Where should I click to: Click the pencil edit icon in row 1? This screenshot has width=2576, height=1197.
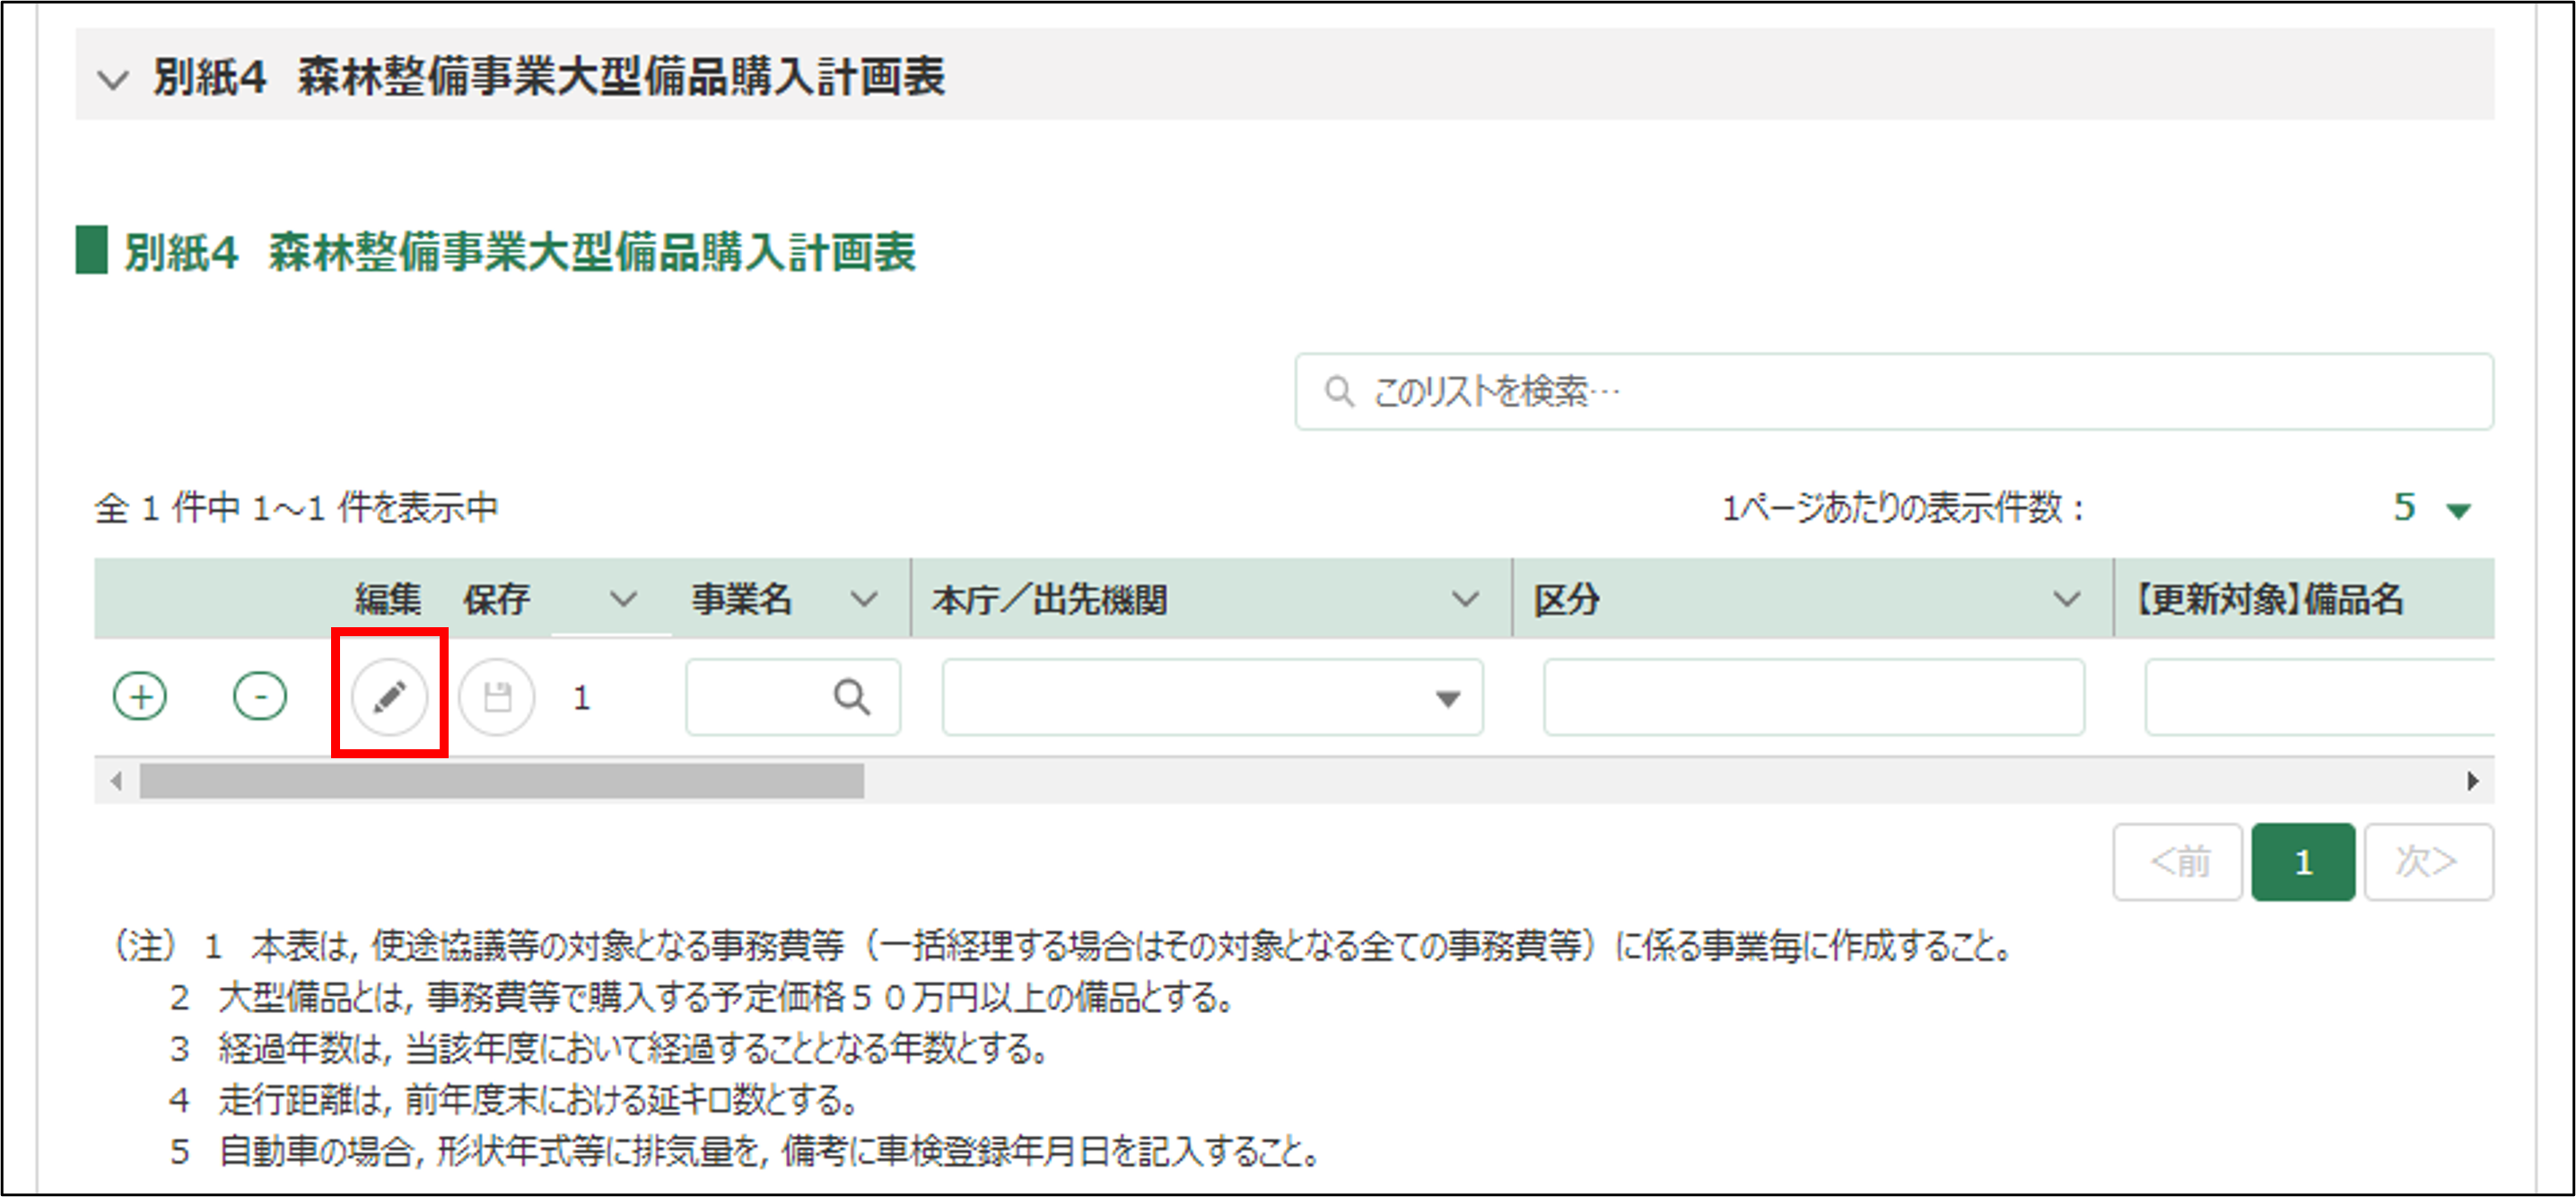point(389,697)
